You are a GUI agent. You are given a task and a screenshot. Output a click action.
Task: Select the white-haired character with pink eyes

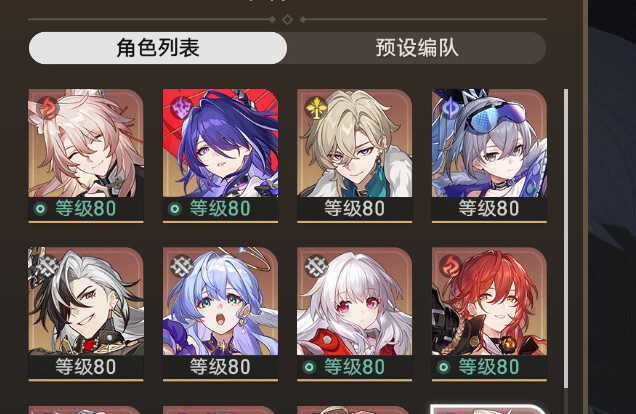tap(355, 314)
